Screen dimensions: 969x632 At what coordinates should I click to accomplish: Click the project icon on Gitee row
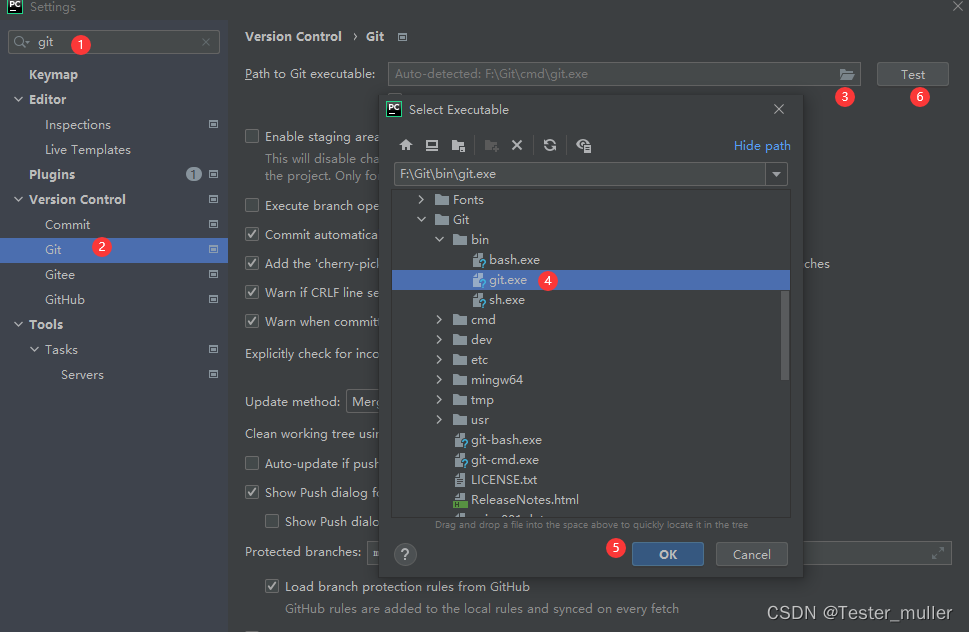[213, 274]
